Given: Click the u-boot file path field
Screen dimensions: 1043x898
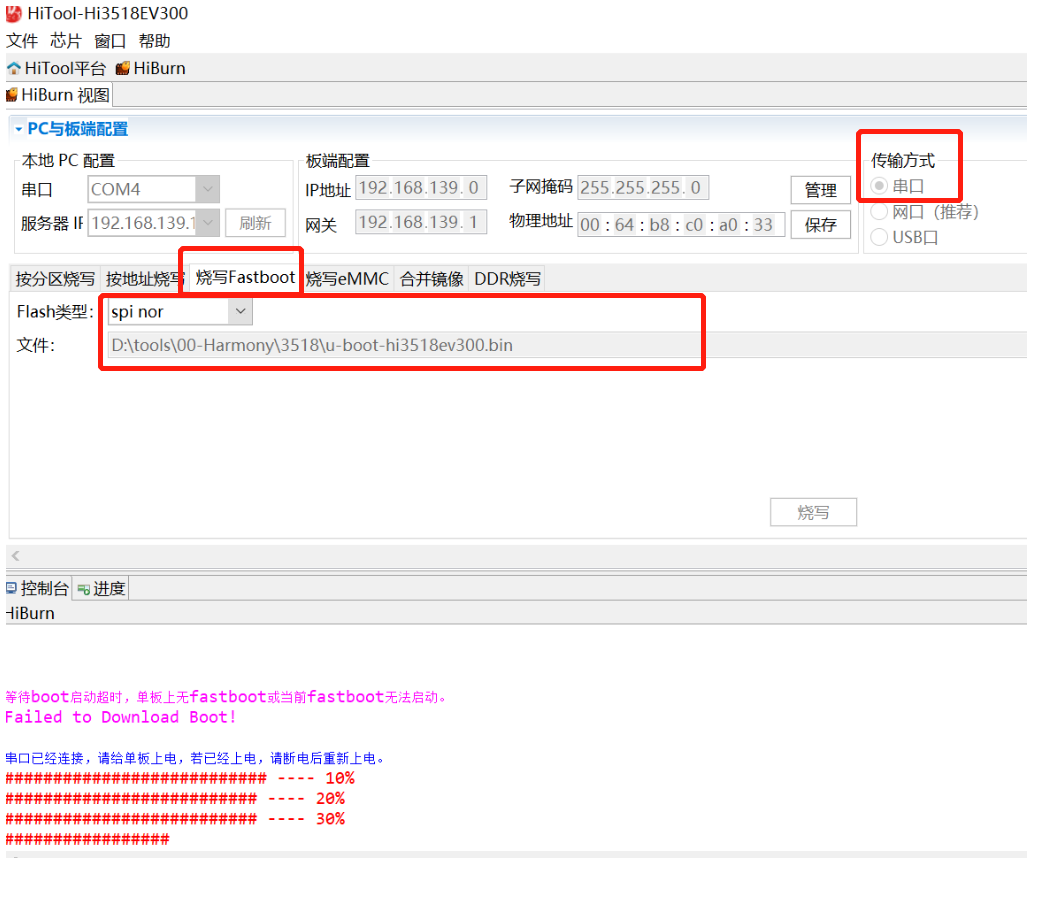Looking at the screenshot, I should [x=567, y=345].
